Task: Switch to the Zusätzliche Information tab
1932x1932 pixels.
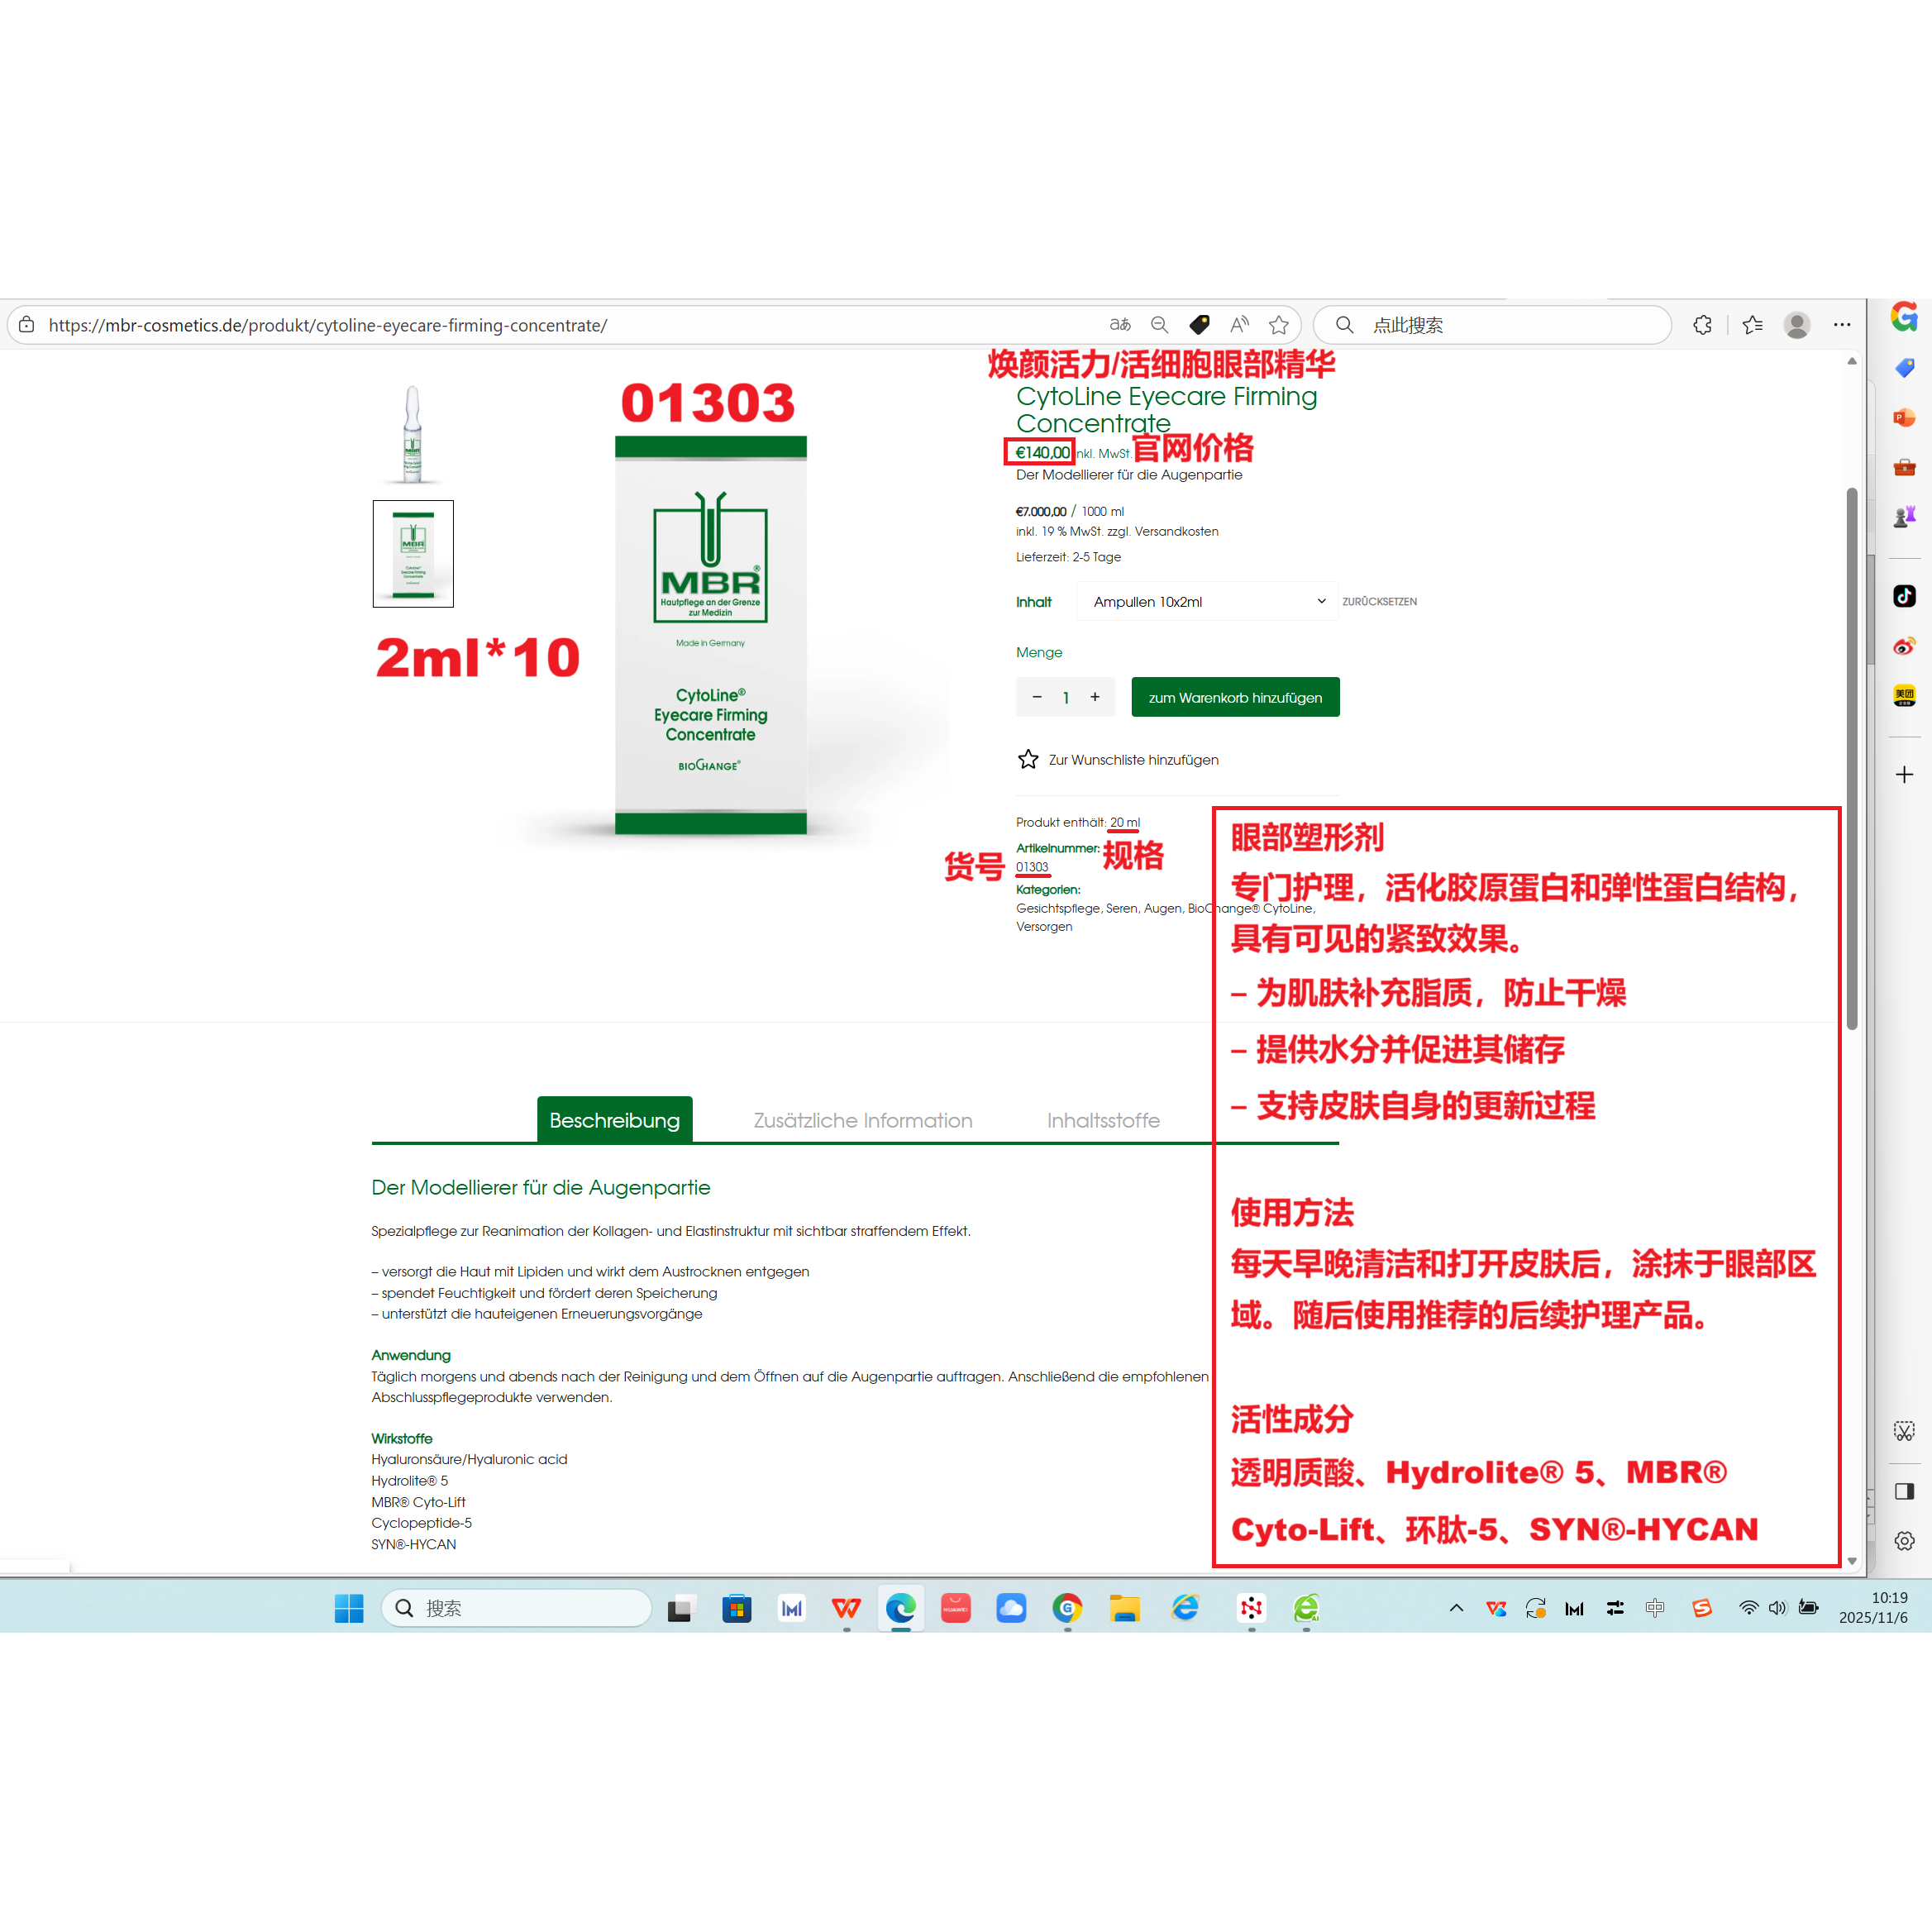Action: click(862, 1120)
